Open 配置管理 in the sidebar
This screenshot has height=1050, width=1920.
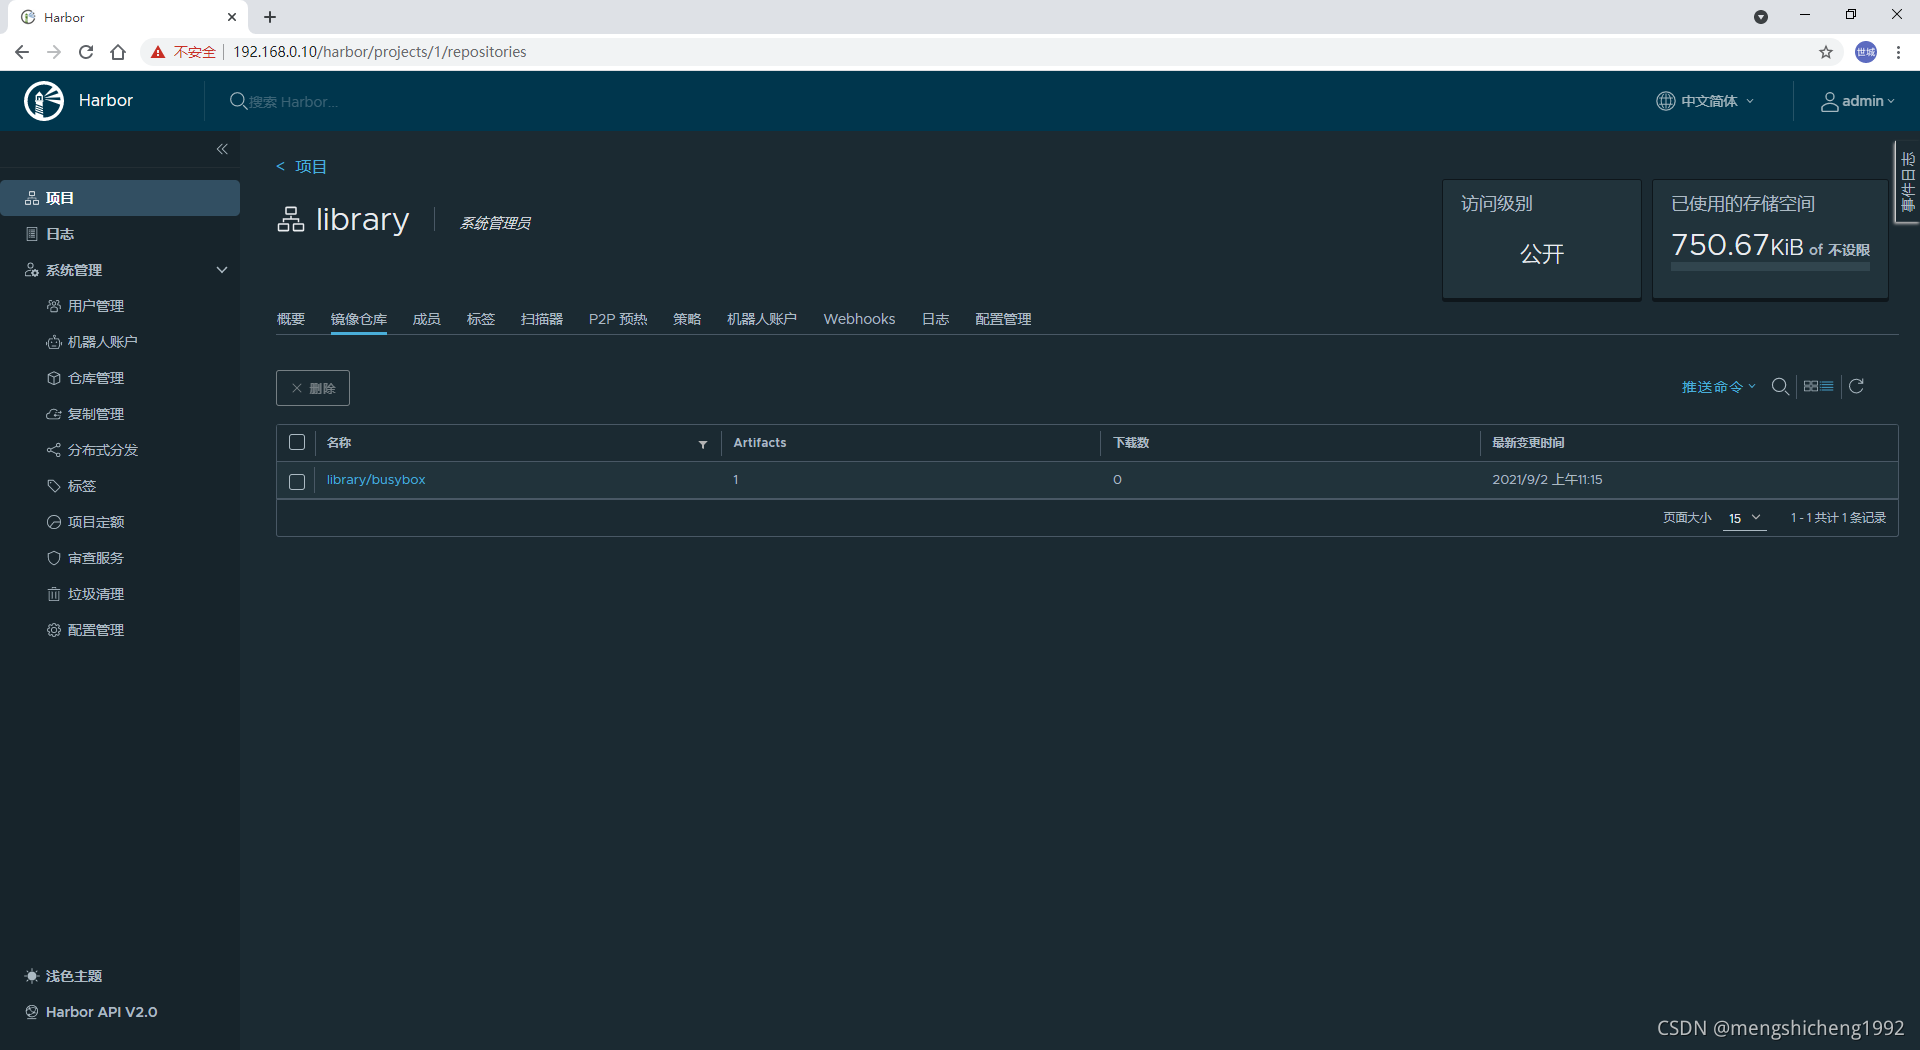click(96, 630)
